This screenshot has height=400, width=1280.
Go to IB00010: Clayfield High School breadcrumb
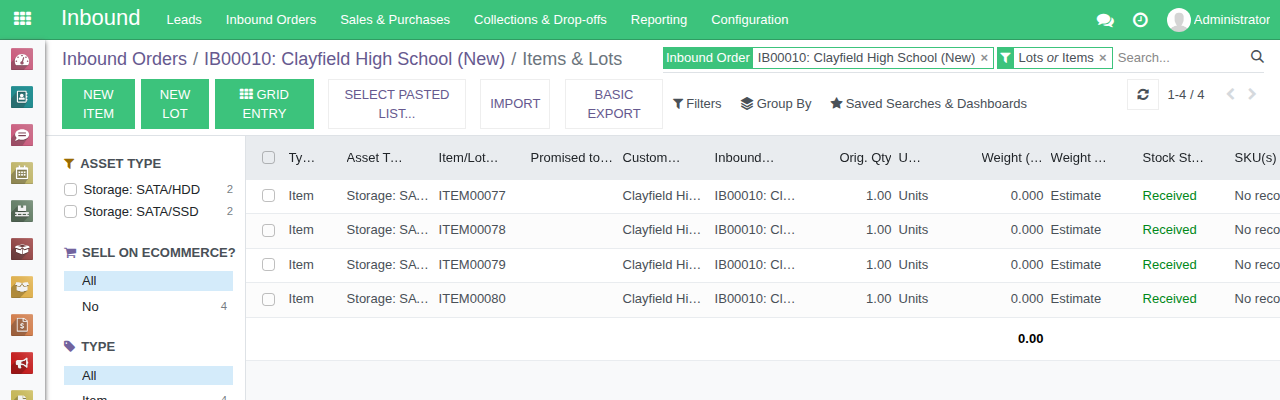tap(354, 59)
